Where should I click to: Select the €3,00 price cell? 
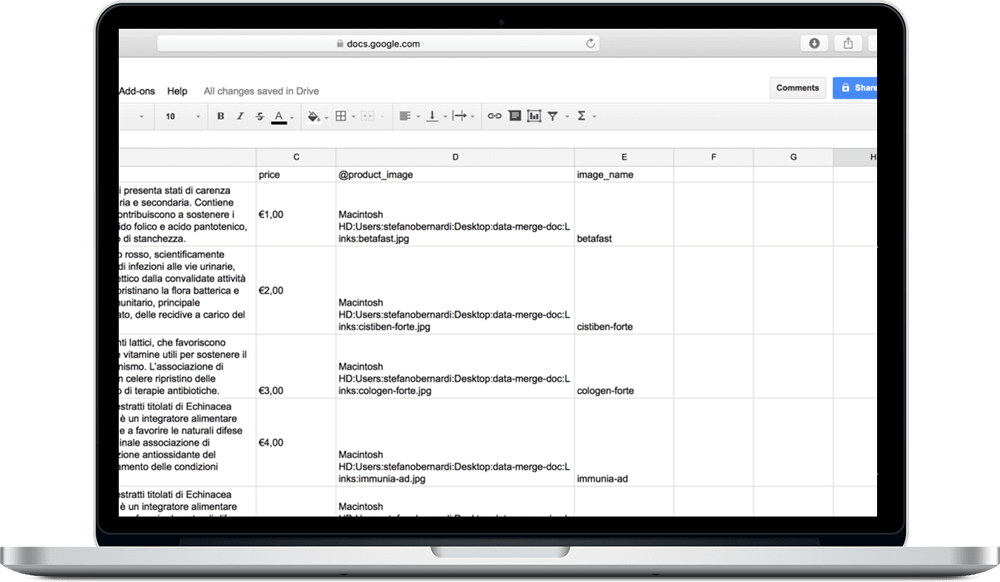pyautogui.click(x=296, y=367)
